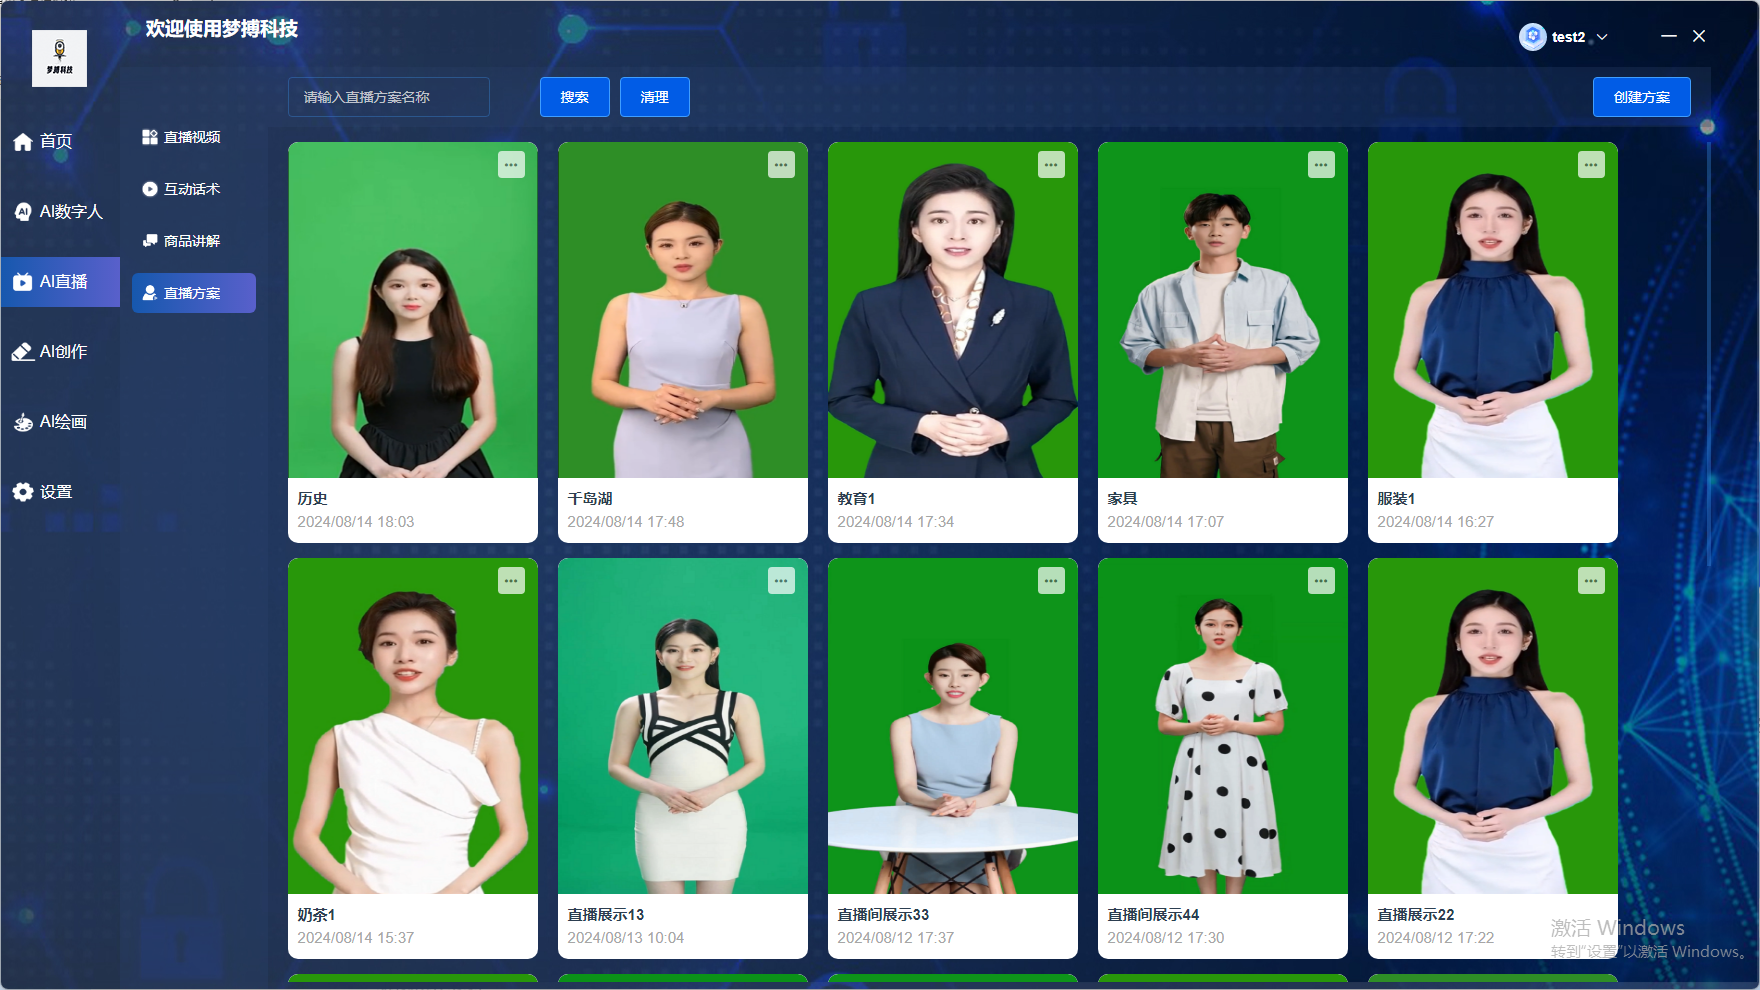The width and height of the screenshot is (1760, 990).
Task: Click the 创建方案 button
Action: click(x=1641, y=97)
